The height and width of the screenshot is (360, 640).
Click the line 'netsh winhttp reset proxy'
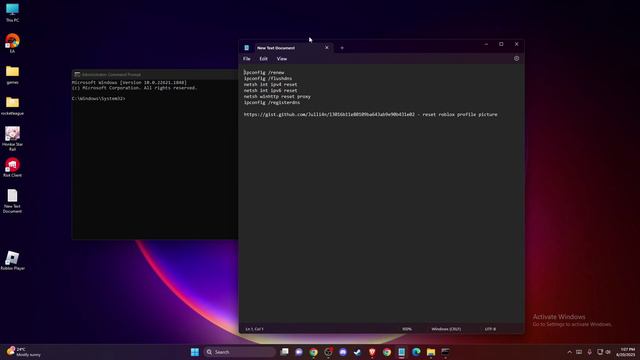point(277,97)
